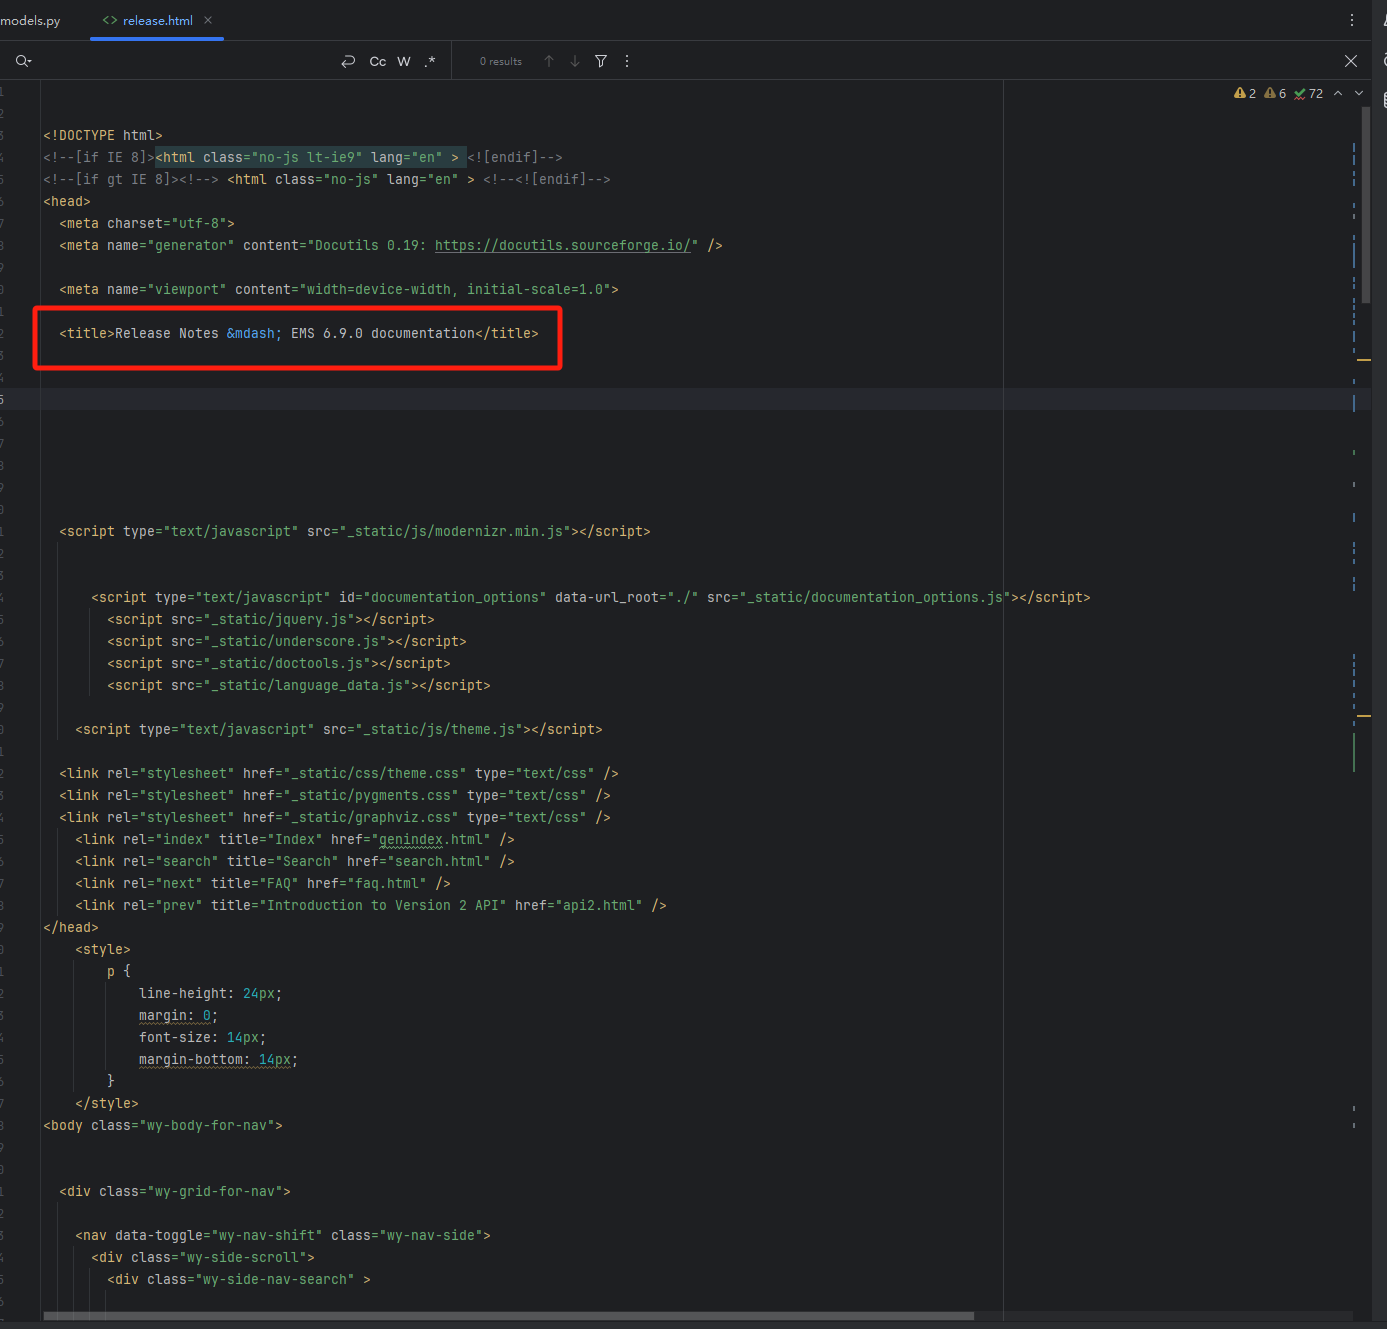
Task: Click the typos indicator showing 72
Action: (1308, 93)
